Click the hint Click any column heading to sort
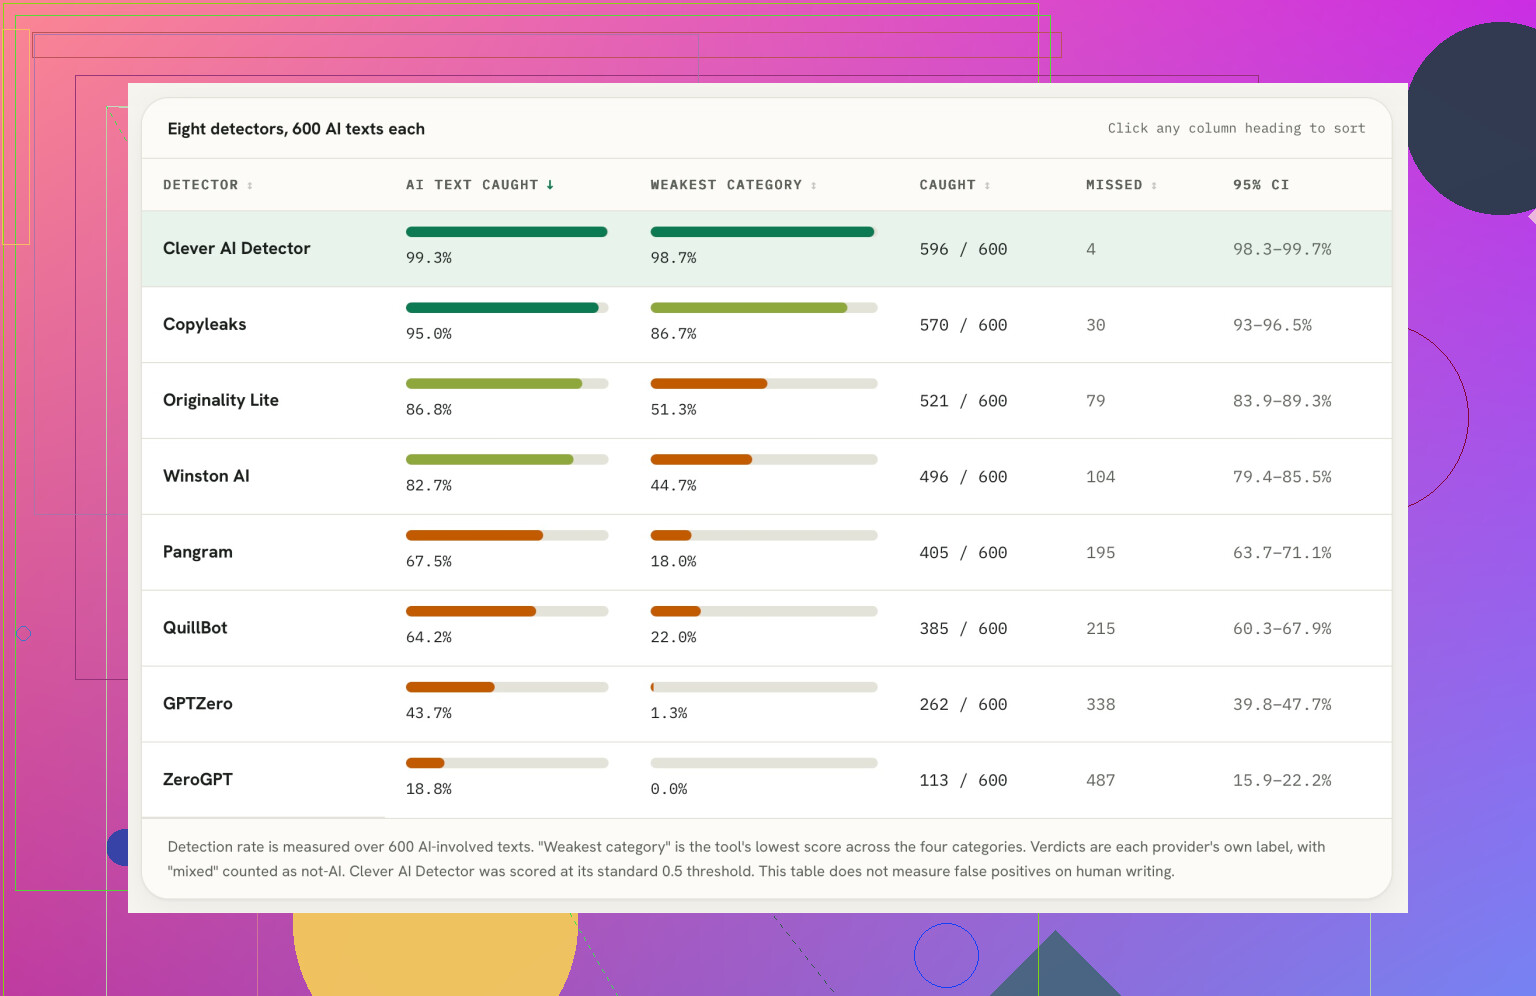Image resolution: width=1536 pixels, height=996 pixels. (1236, 128)
